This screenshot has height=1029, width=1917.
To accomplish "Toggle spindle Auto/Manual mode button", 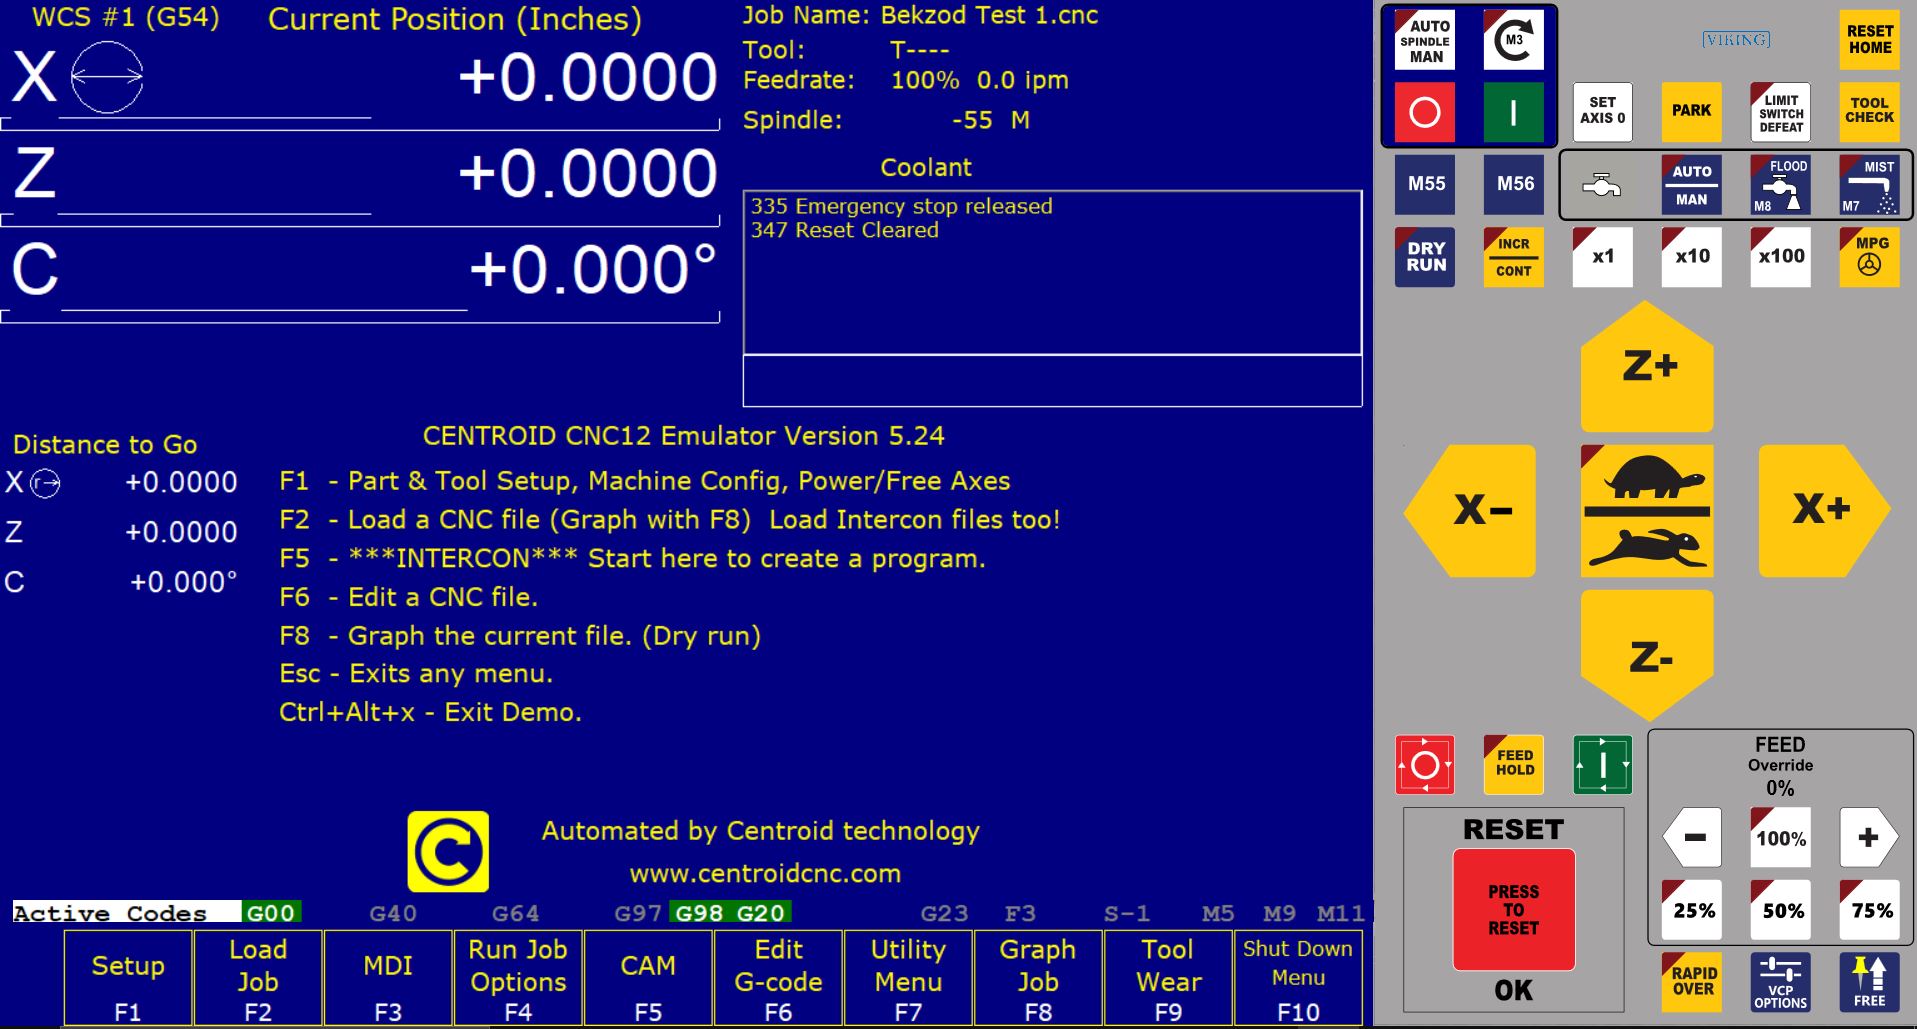I will click(1425, 41).
